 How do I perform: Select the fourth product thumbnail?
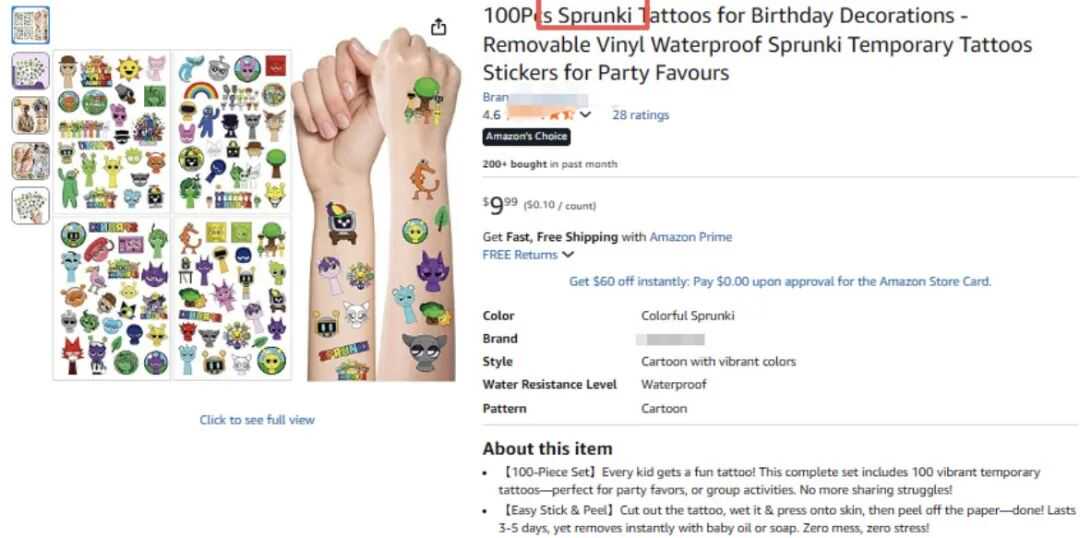30,160
